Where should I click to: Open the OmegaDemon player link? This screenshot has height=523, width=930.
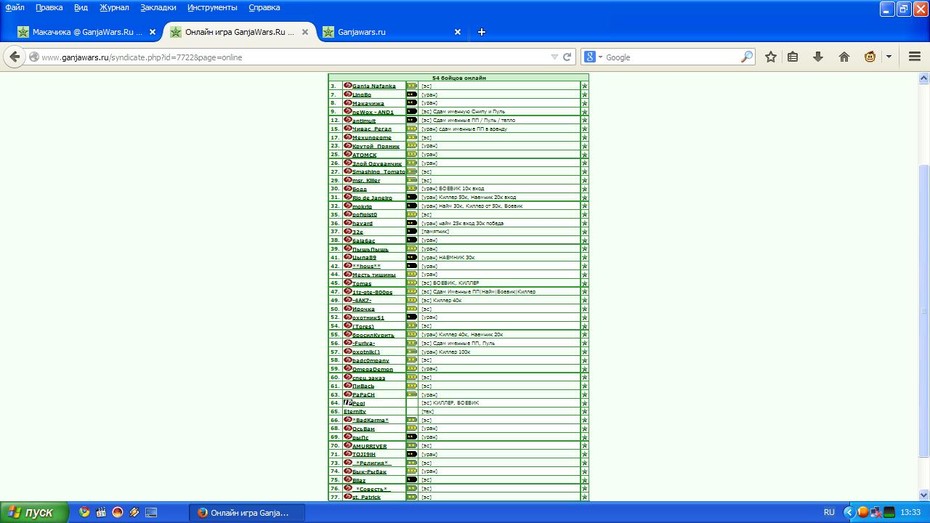pos(372,369)
